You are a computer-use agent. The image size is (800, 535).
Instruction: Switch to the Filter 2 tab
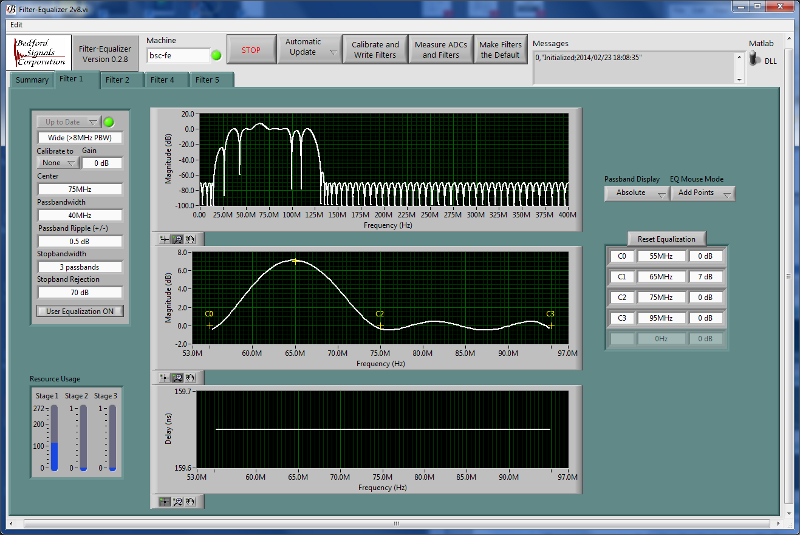coord(122,80)
